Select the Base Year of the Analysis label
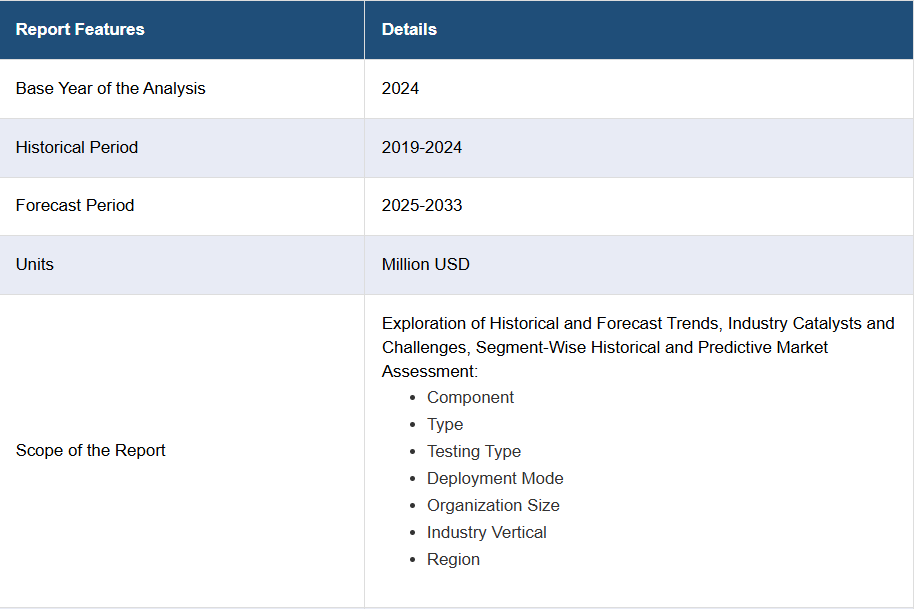The width and height of the screenshot is (915, 609). pos(110,88)
